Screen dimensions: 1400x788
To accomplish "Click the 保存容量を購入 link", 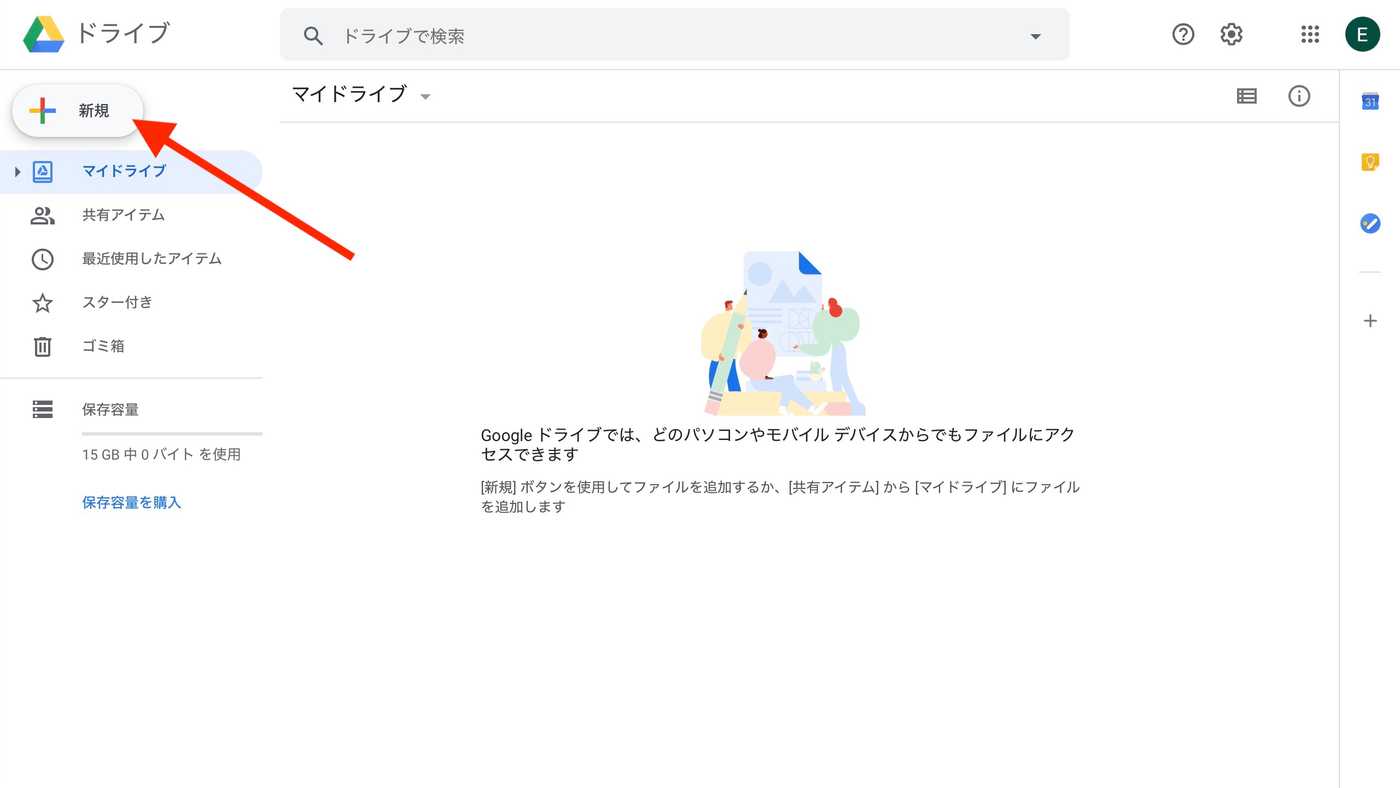I will (132, 502).
